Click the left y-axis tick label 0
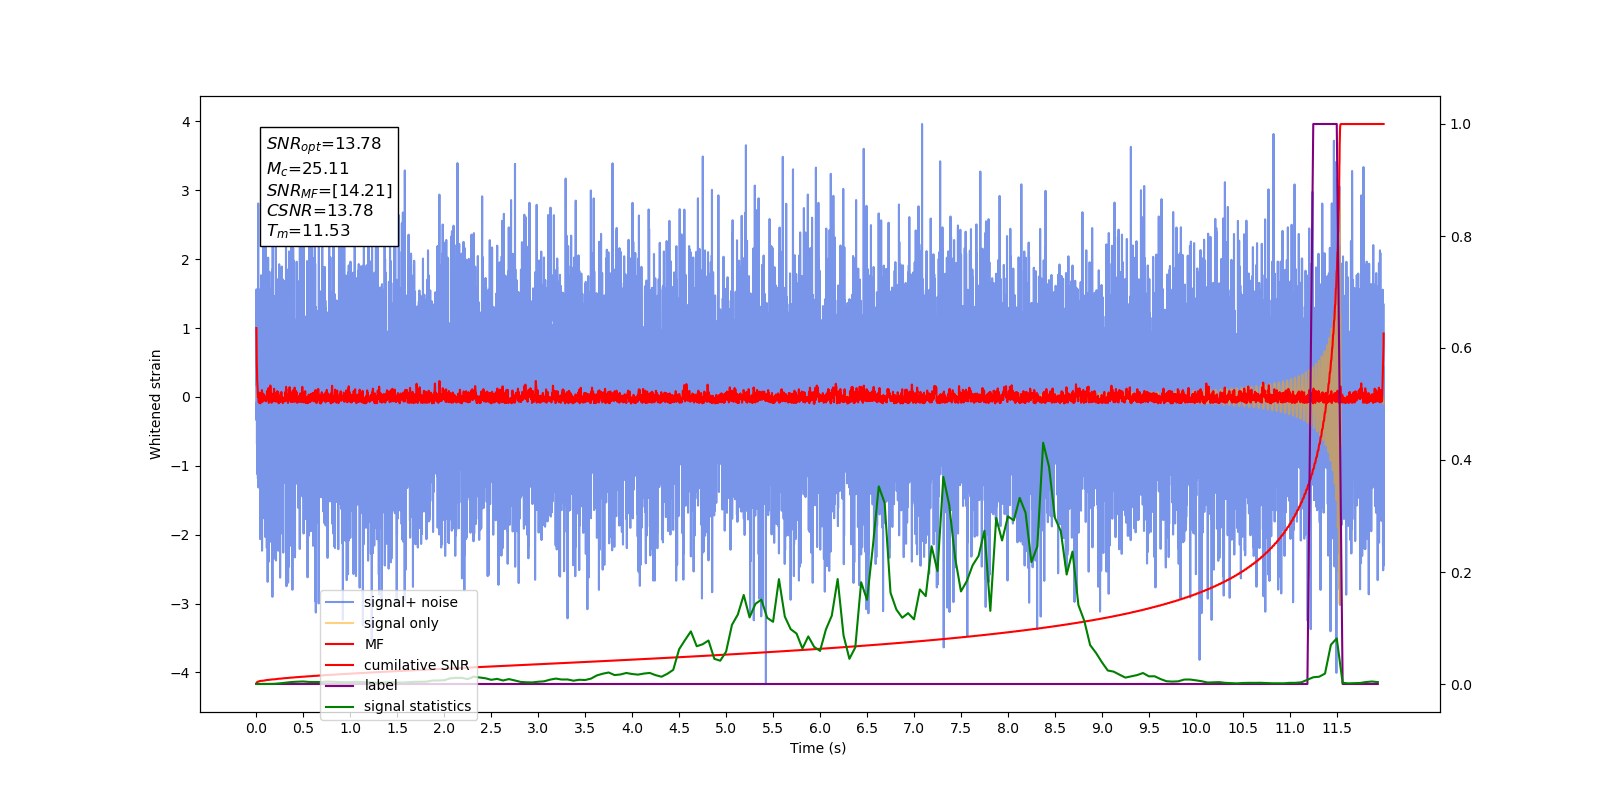 pos(186,397)
